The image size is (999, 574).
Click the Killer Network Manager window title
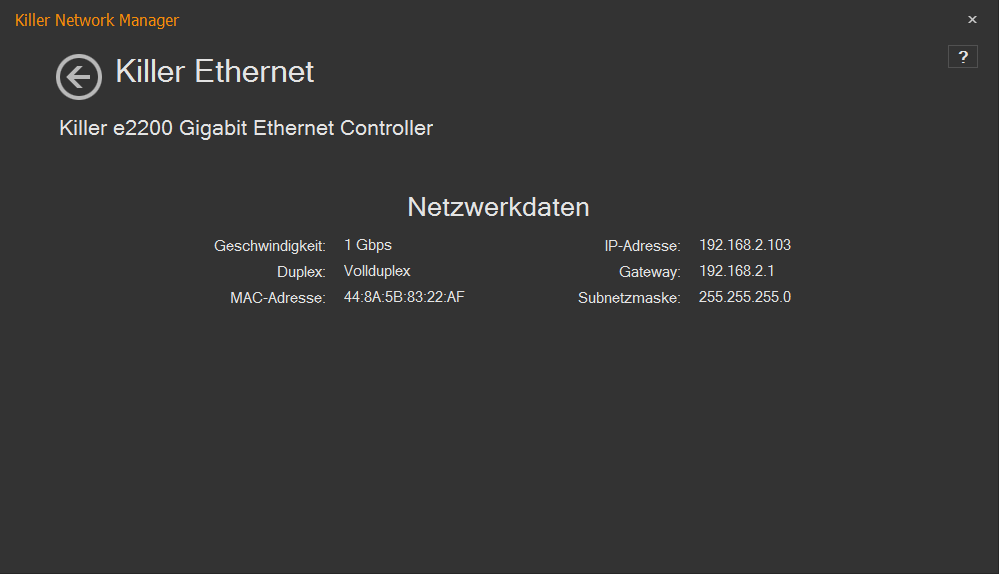click(97, 20)
